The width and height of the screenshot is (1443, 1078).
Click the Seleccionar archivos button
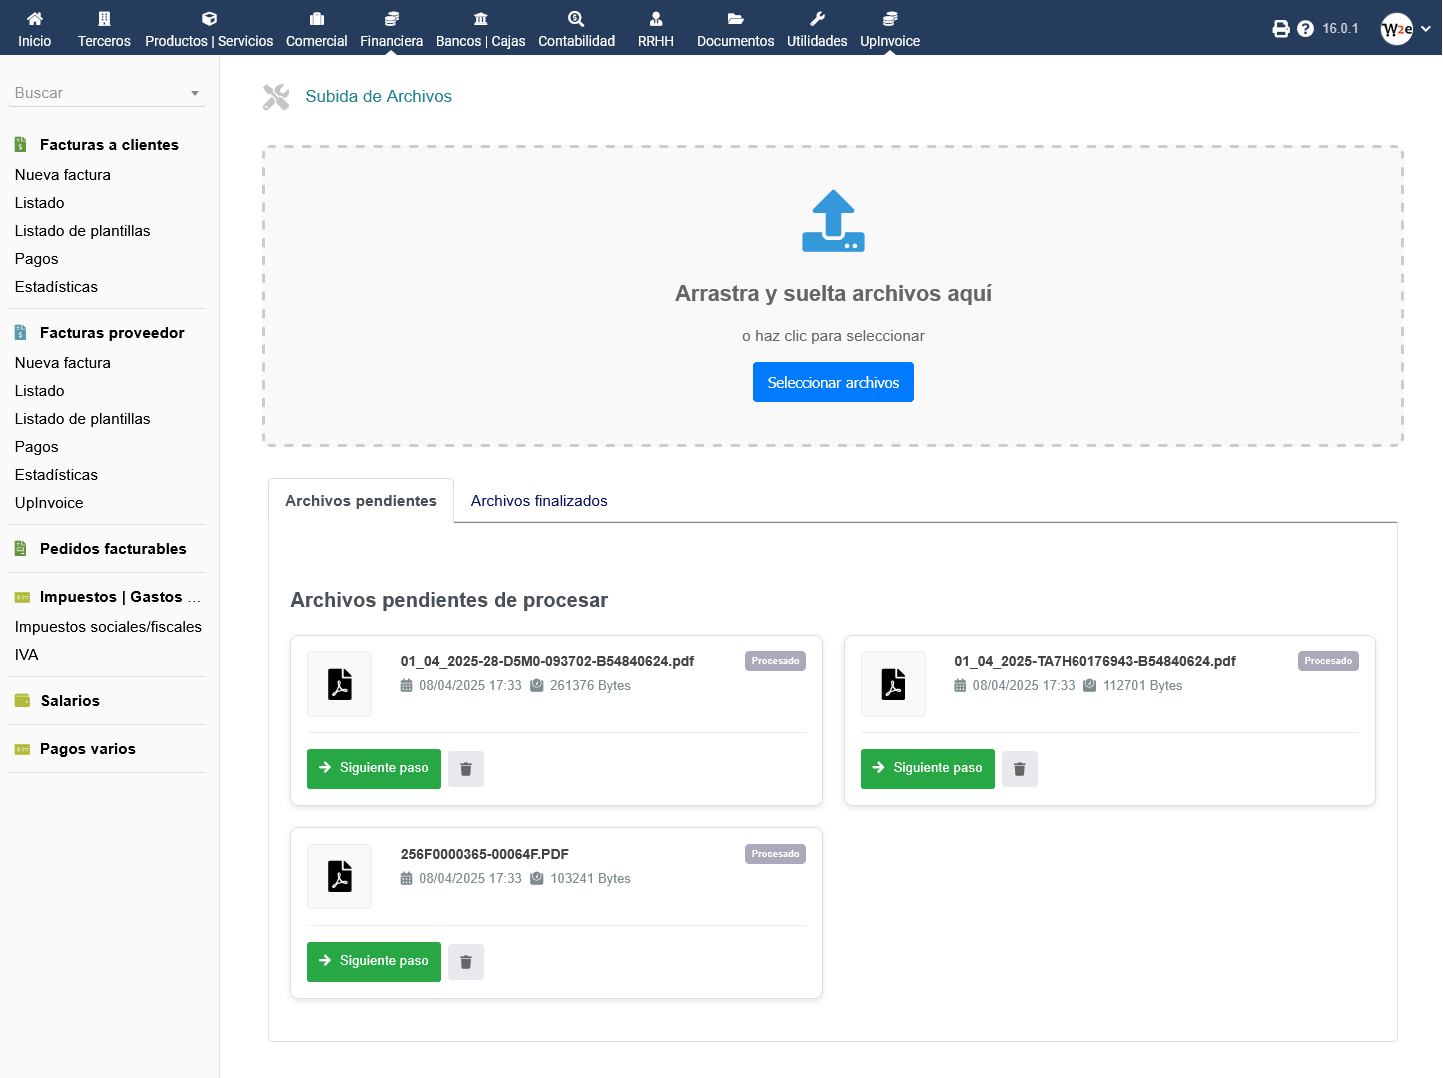point(833,382)
